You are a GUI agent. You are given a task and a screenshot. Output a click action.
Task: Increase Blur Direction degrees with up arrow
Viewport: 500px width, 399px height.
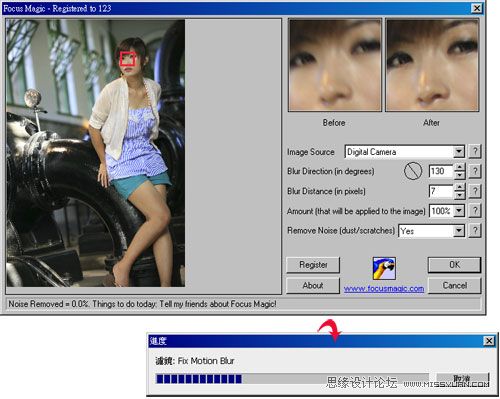pyautogui.click(x=460, y=167)
